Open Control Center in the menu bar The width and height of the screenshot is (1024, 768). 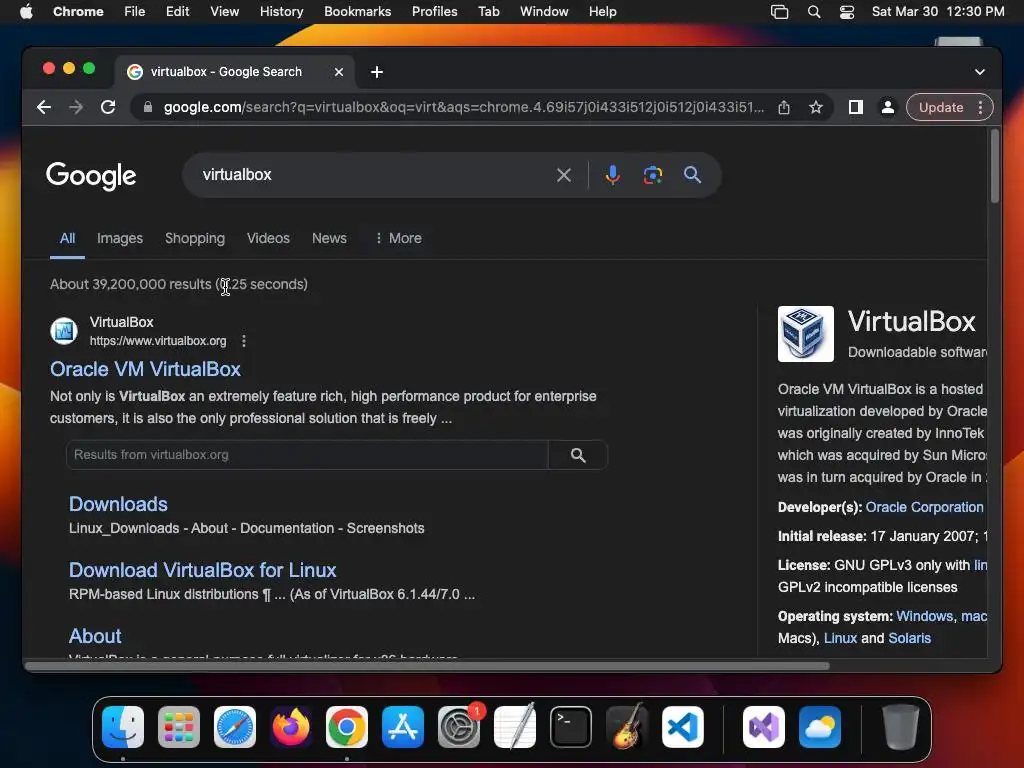pos(846,12)
